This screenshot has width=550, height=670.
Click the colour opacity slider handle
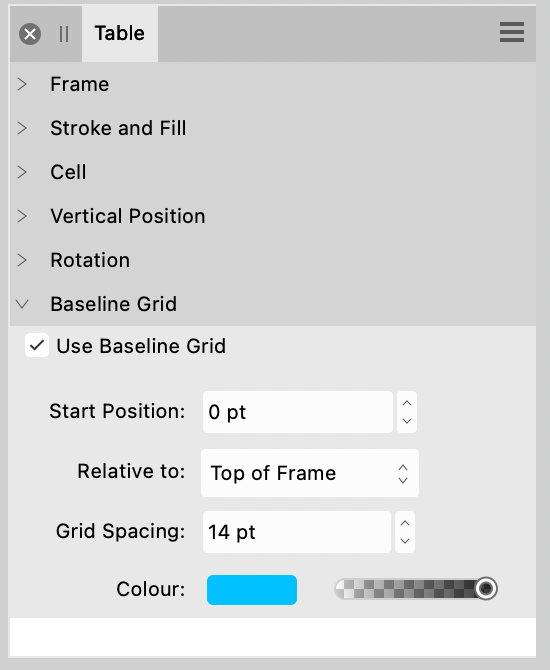pyautogui.click(x=486, y=588)
